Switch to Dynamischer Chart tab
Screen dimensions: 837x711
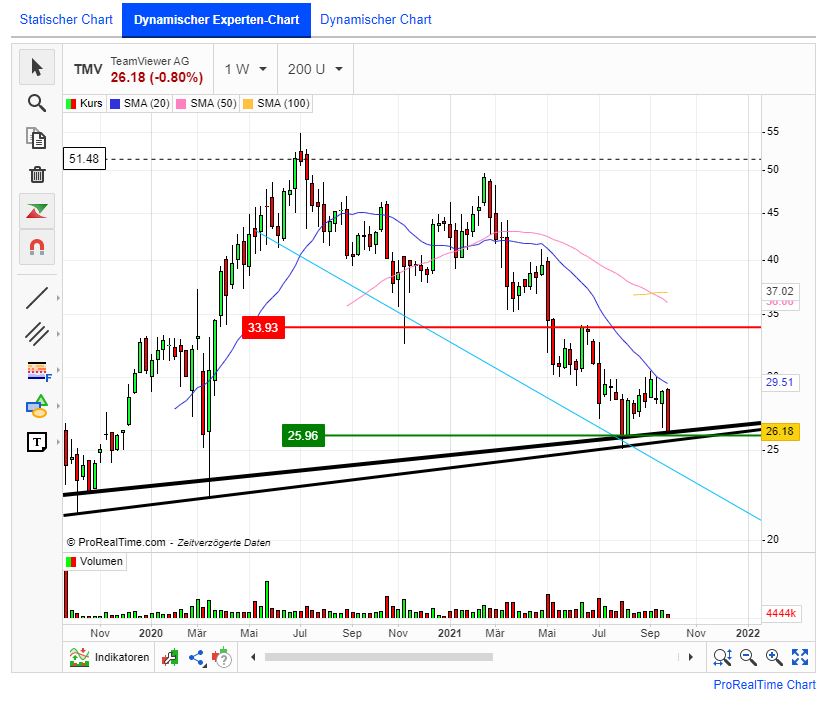[376, 20]
